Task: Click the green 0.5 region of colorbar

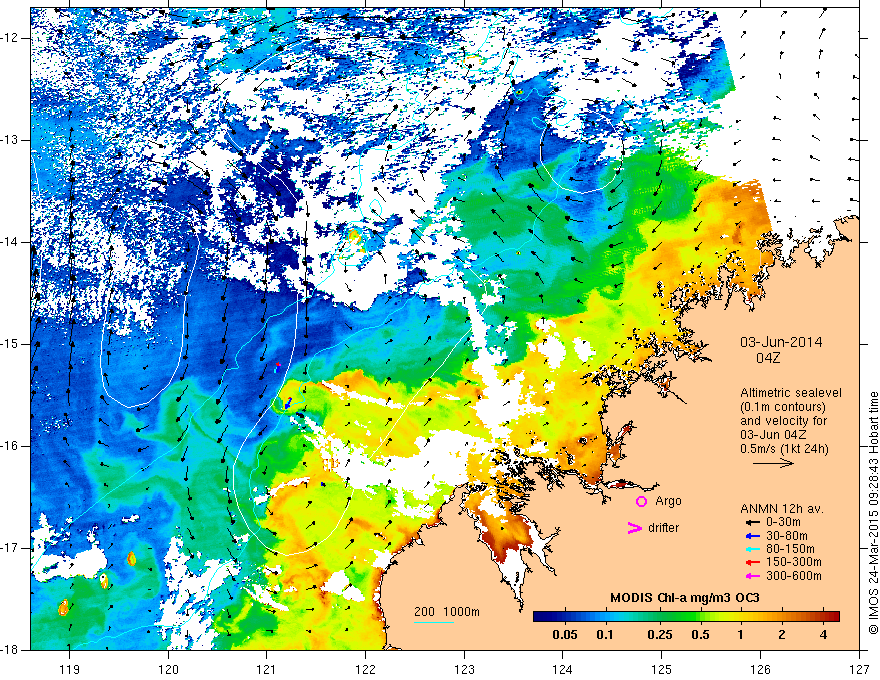Action: coord(700,617)
